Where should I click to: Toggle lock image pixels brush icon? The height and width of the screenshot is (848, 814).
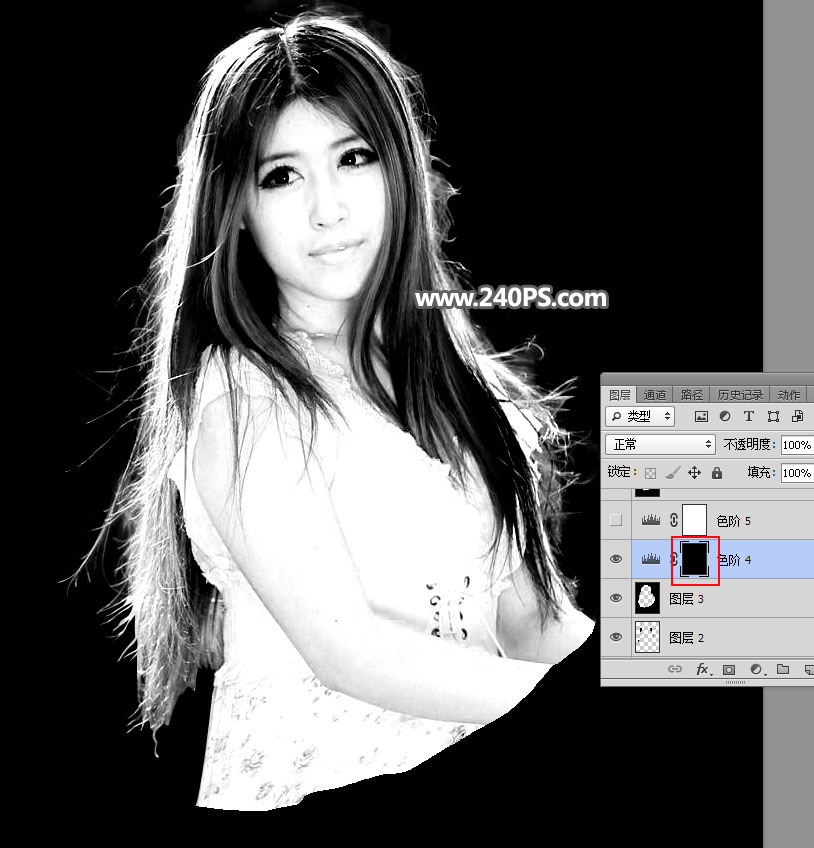[672, 473]
